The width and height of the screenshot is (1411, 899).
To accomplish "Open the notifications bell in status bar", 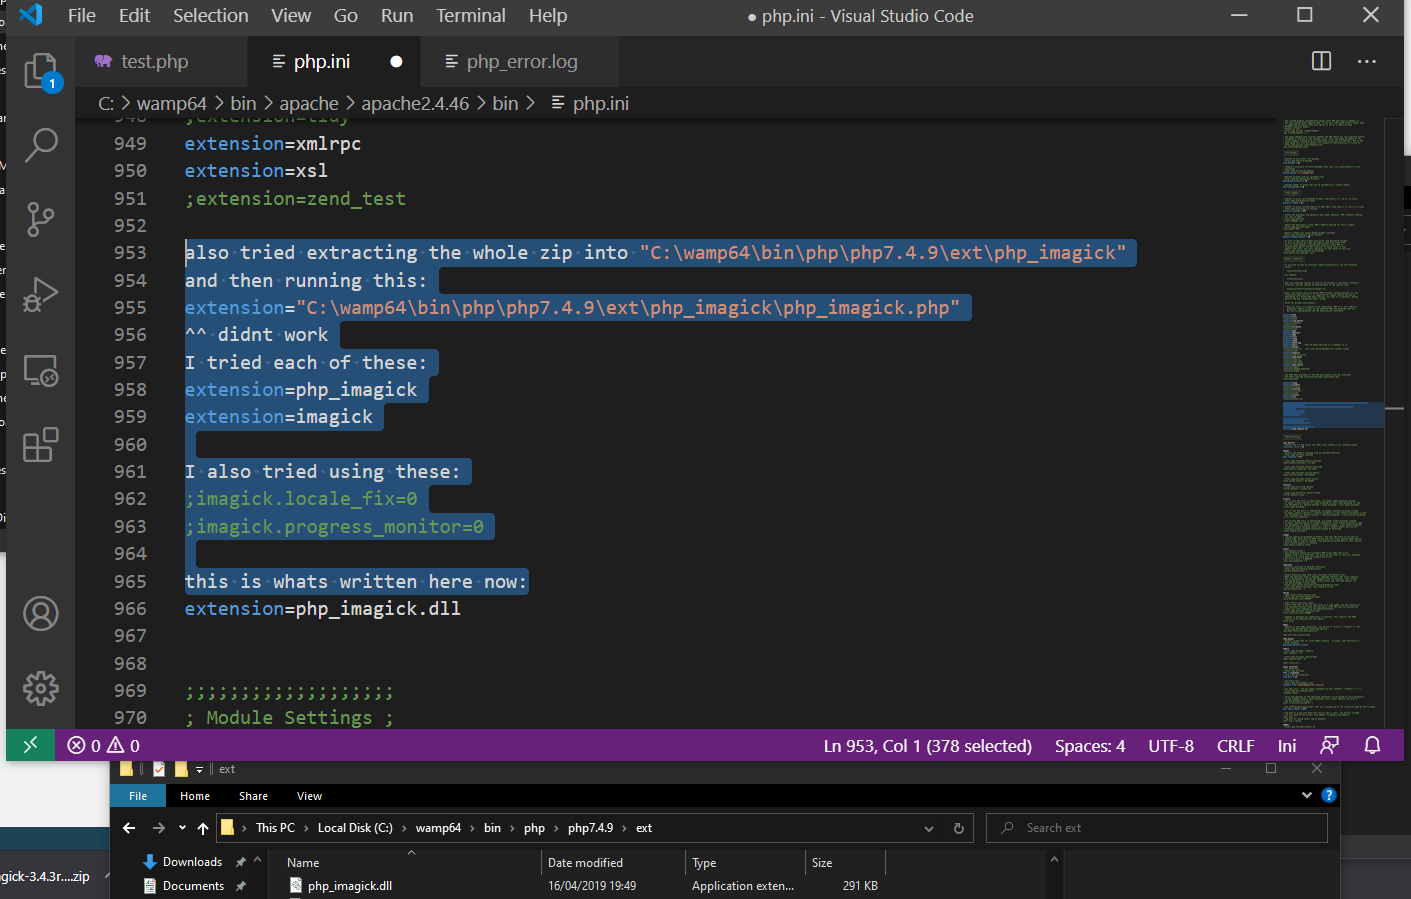I will point(1372,746).
